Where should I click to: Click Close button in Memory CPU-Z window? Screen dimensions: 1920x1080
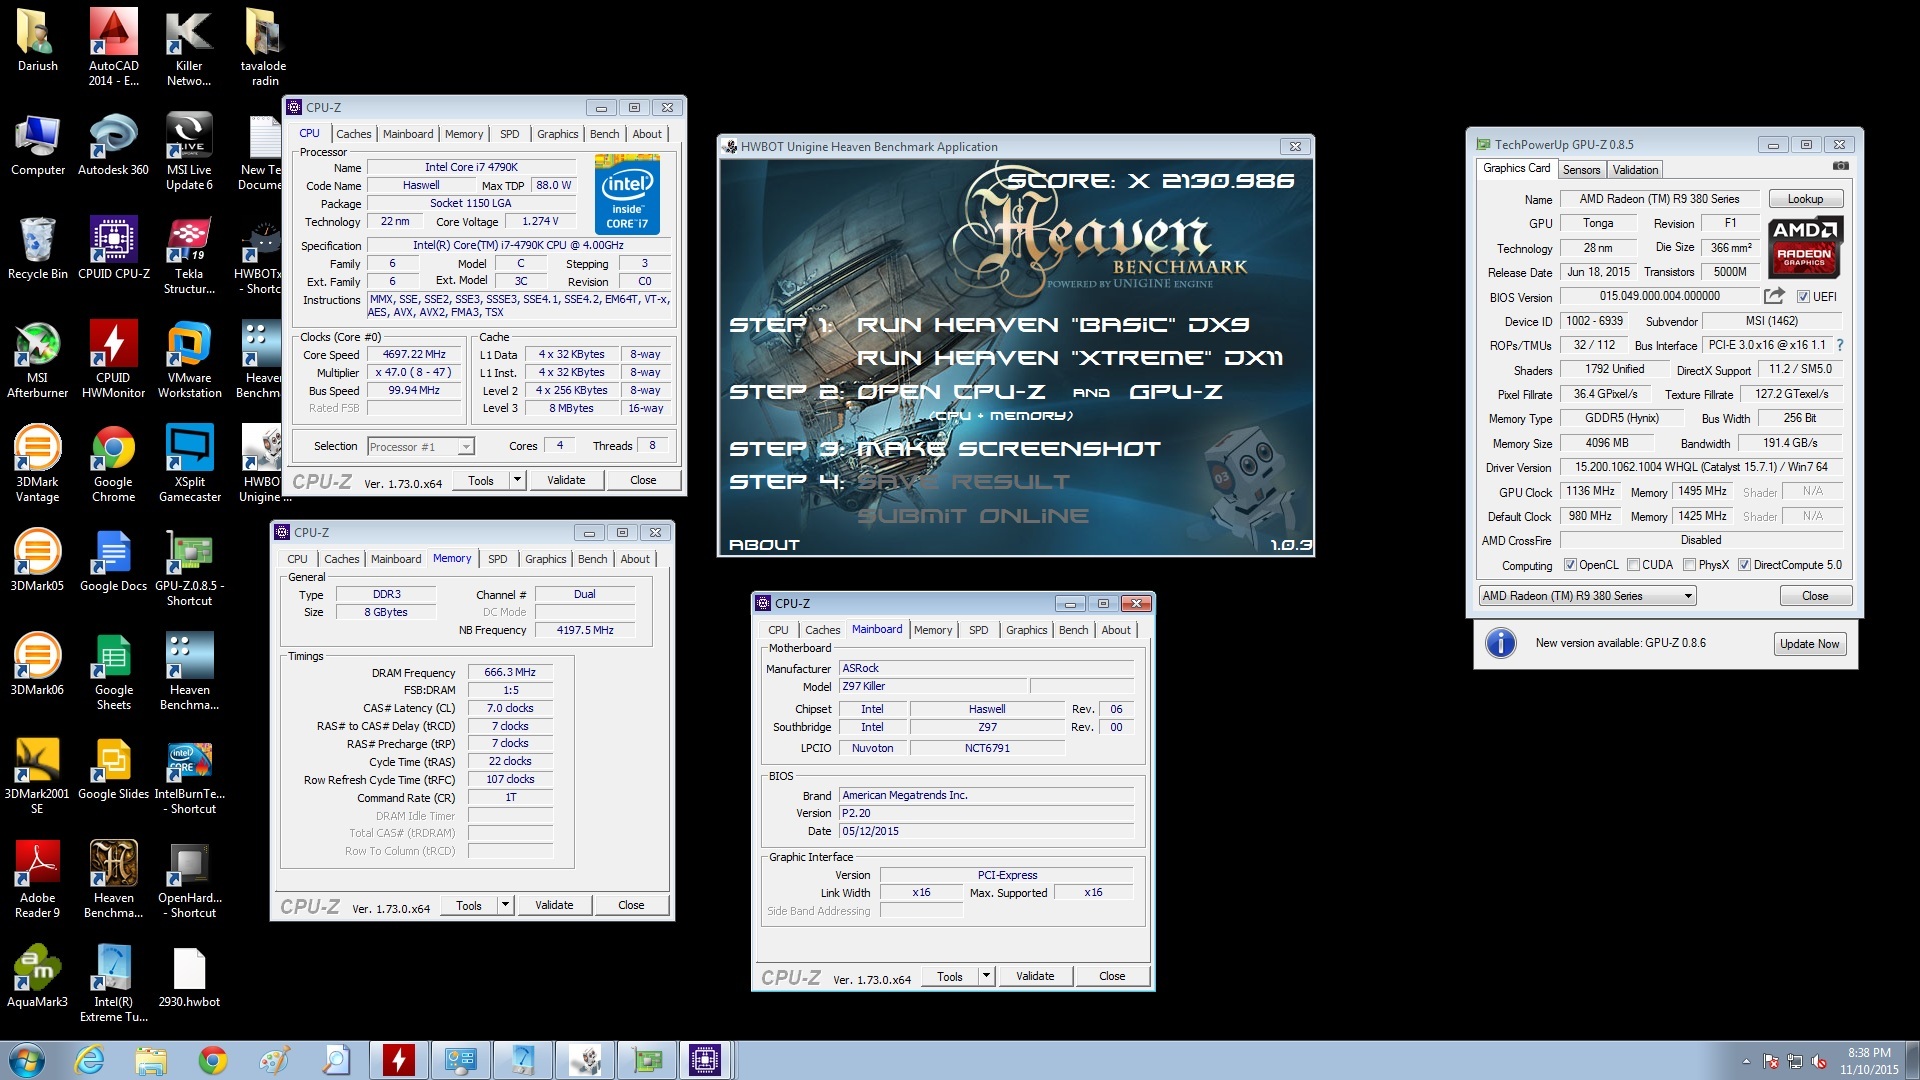(631, 905)
